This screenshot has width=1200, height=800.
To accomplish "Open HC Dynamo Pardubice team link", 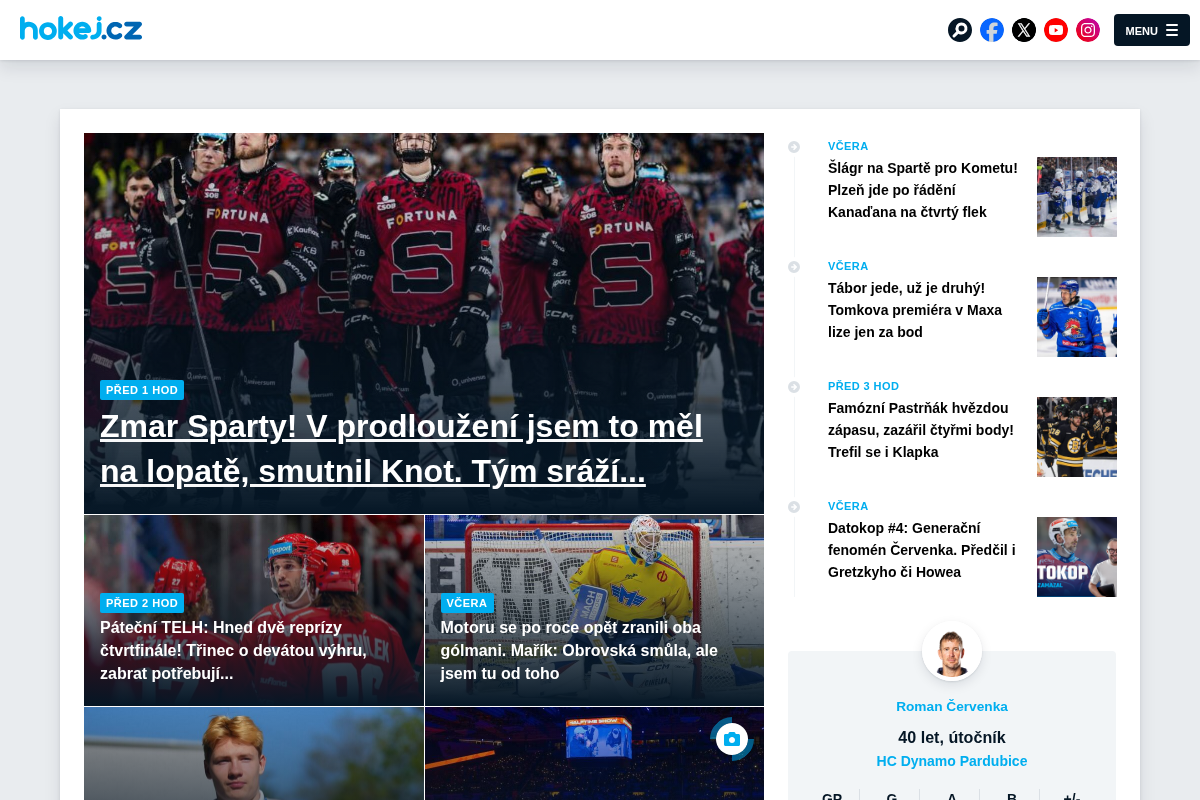I will coord(952,761).
